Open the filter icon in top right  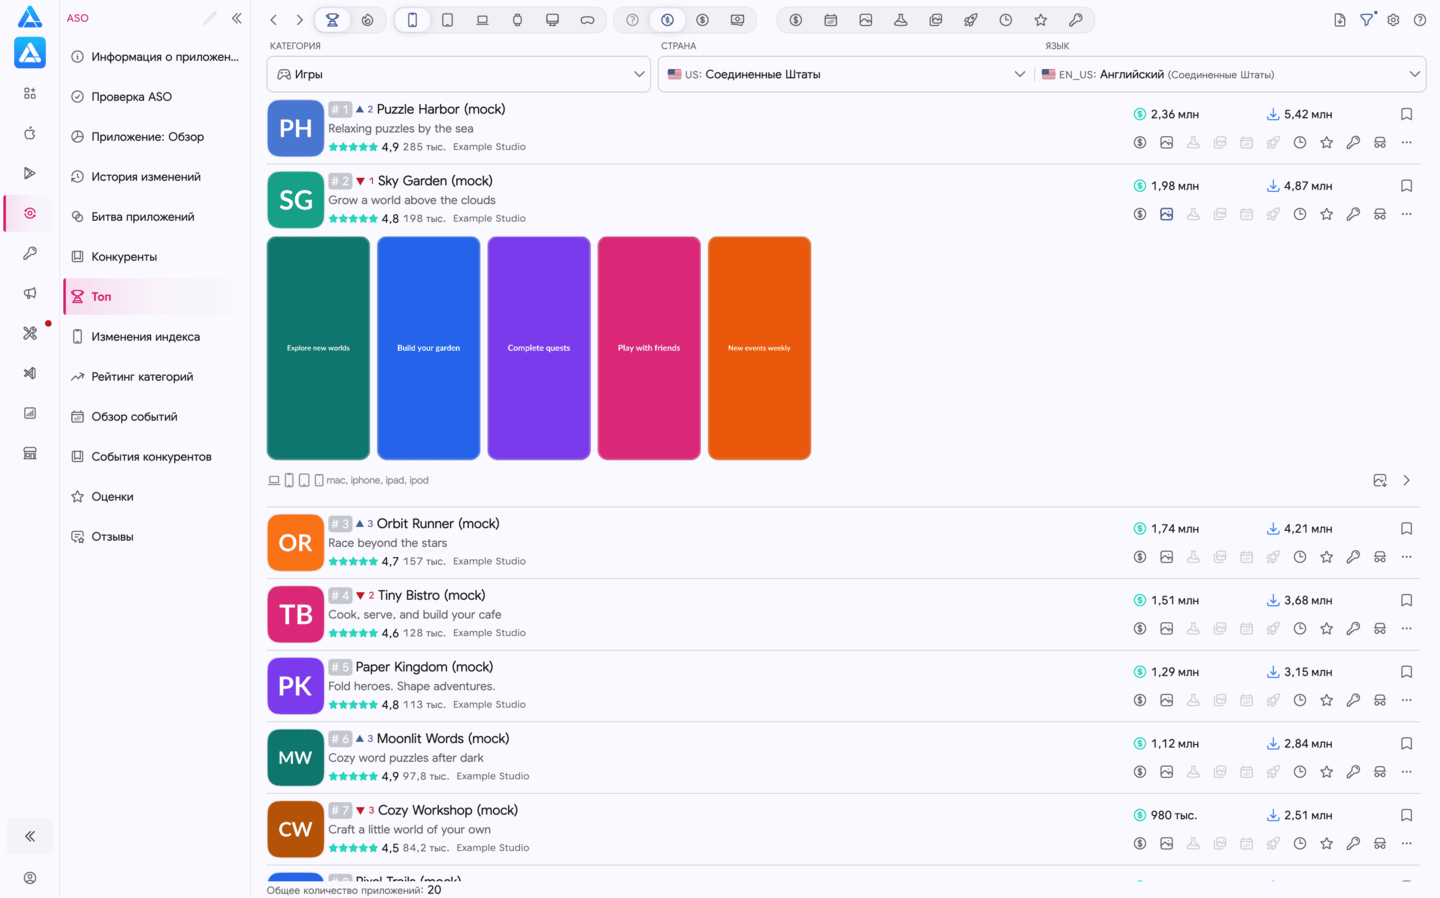click(x=1367, y=19)
